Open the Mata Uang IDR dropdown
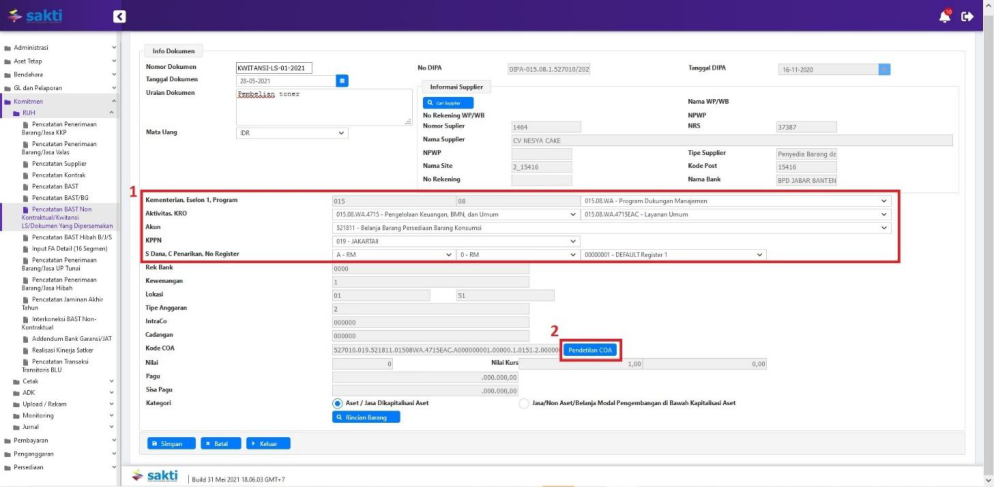994x487 pixels. (x=291, y=132)
